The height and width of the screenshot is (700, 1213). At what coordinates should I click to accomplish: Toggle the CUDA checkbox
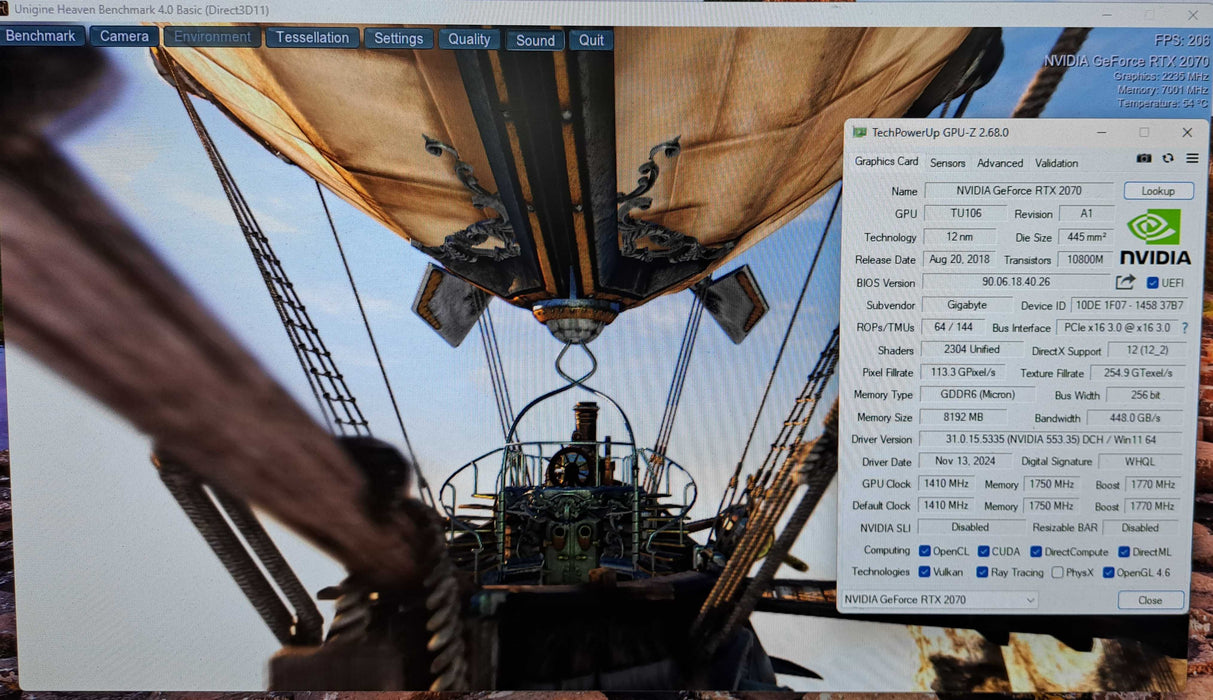[x=984, y=551]
